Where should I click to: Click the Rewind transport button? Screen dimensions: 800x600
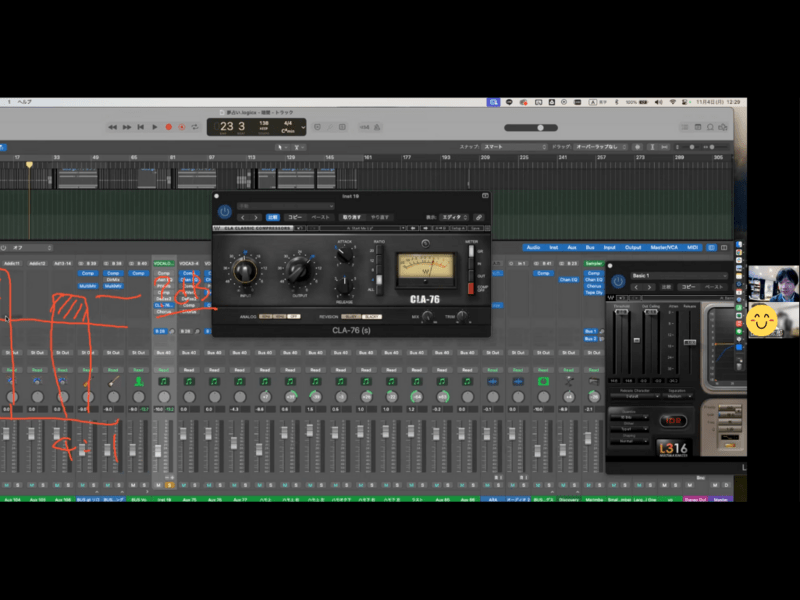[x=112, y=127]
